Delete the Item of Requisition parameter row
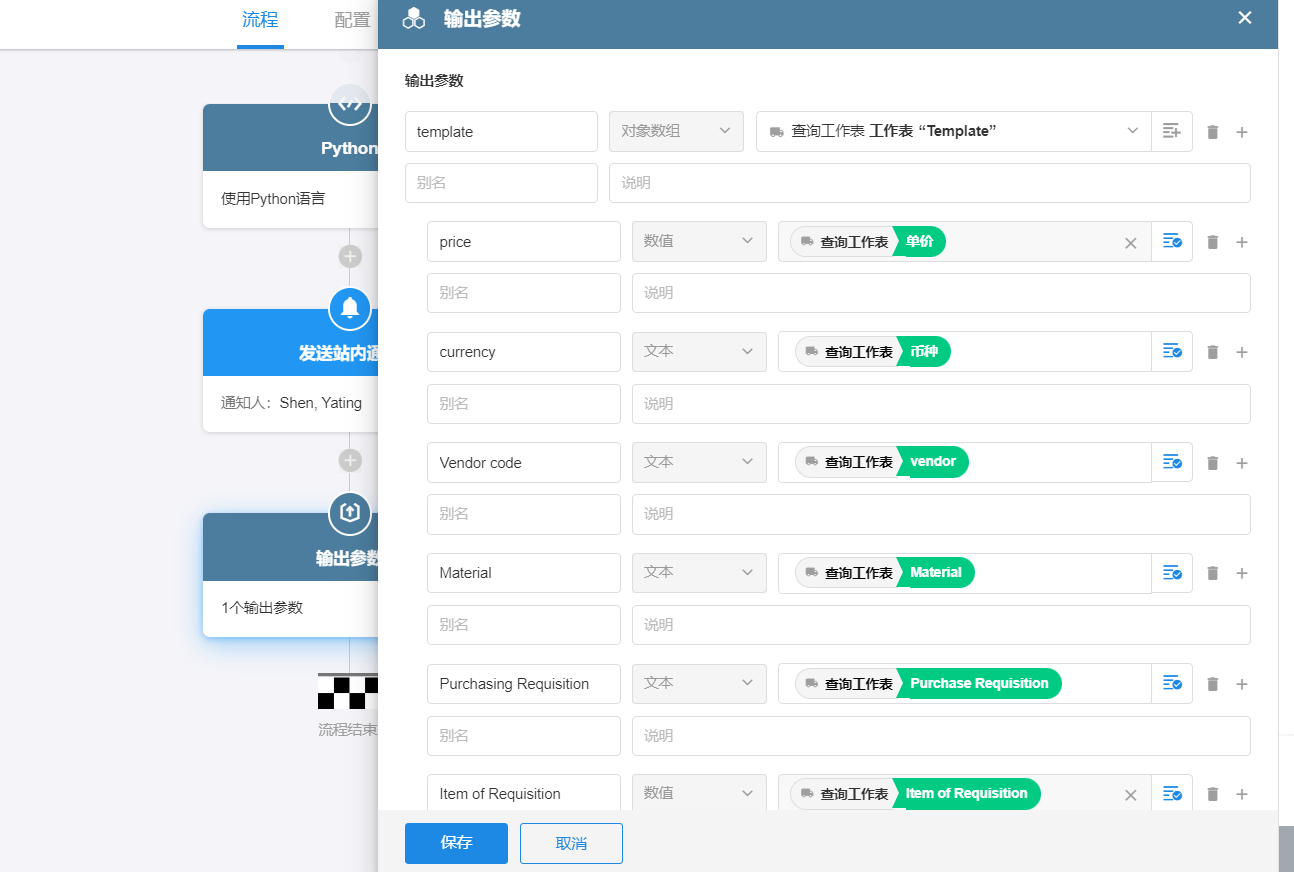 [1213, 794]
